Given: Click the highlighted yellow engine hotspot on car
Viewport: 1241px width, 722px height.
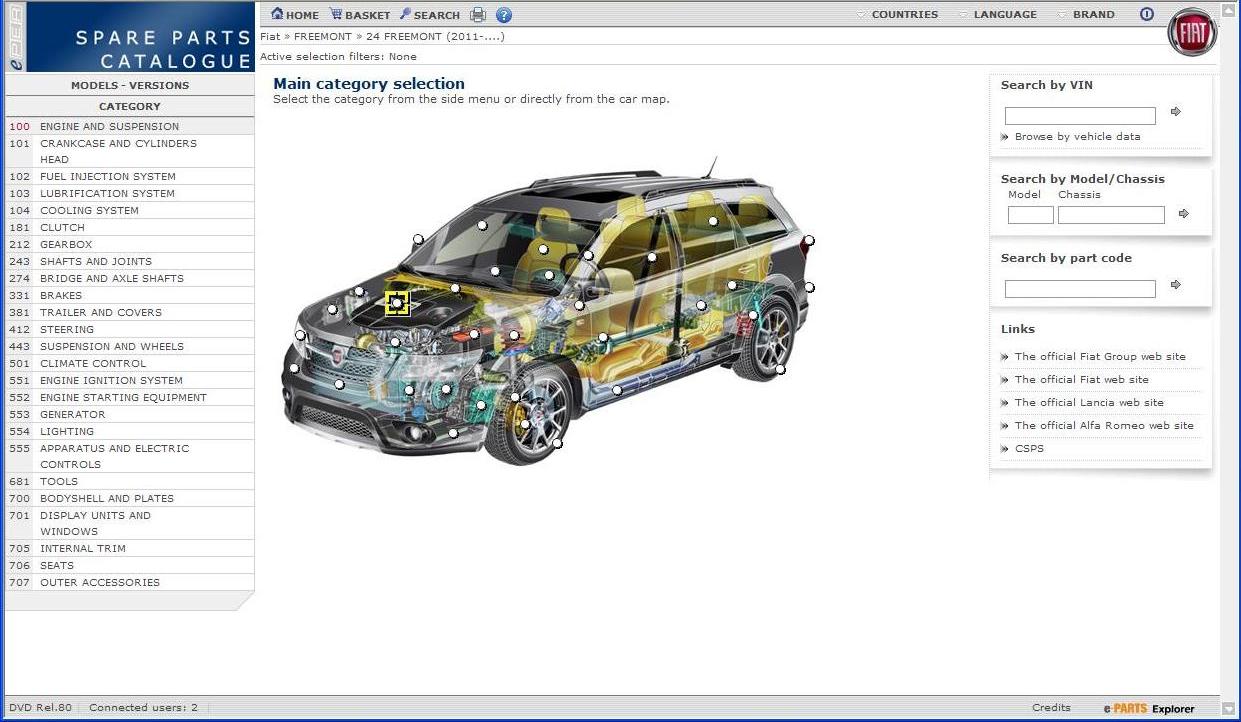Looking at the screenshot, I should (x=397, y=303).
